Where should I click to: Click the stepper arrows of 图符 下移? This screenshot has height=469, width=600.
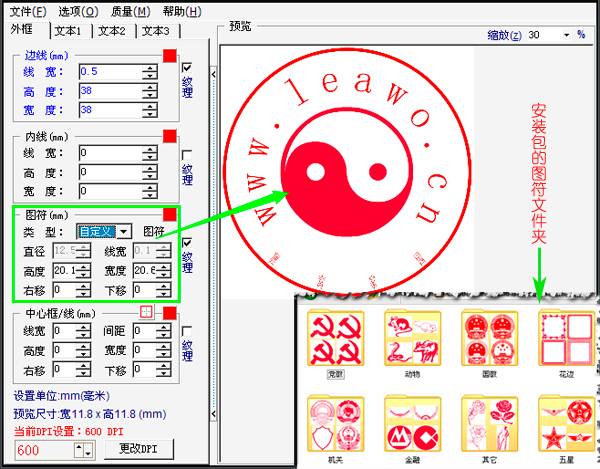pos(163,290)
